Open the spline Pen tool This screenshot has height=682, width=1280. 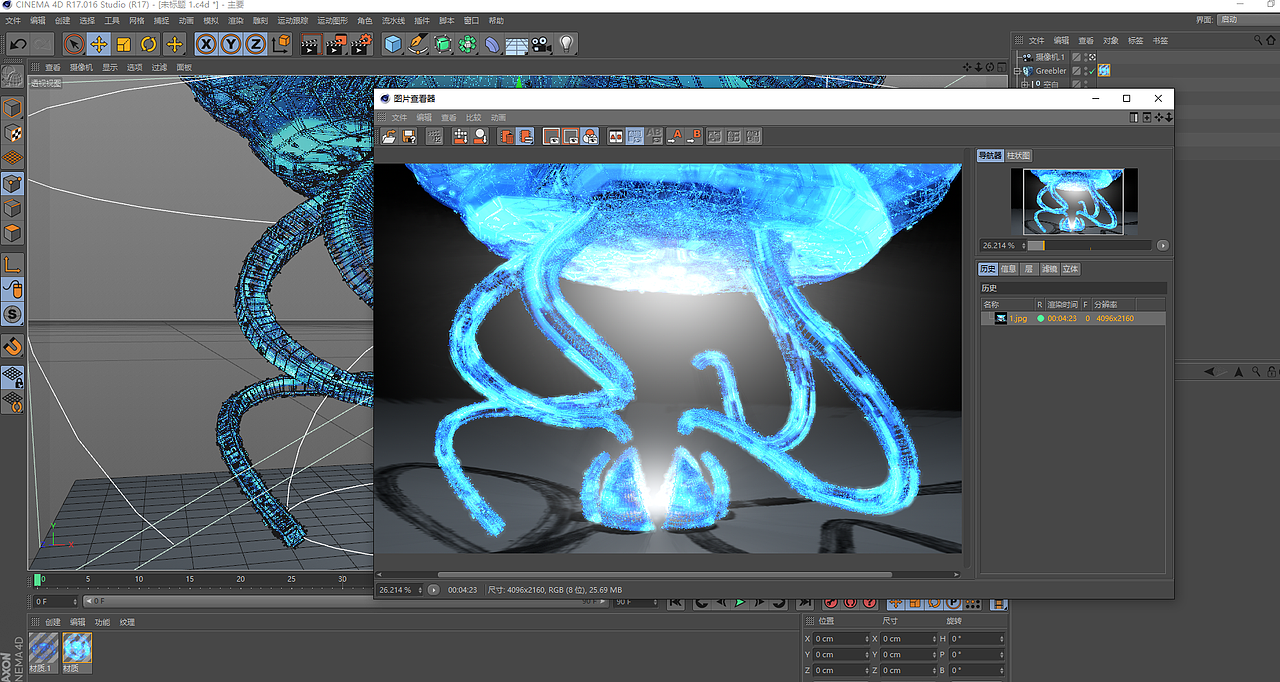click(x=418, y=44)
